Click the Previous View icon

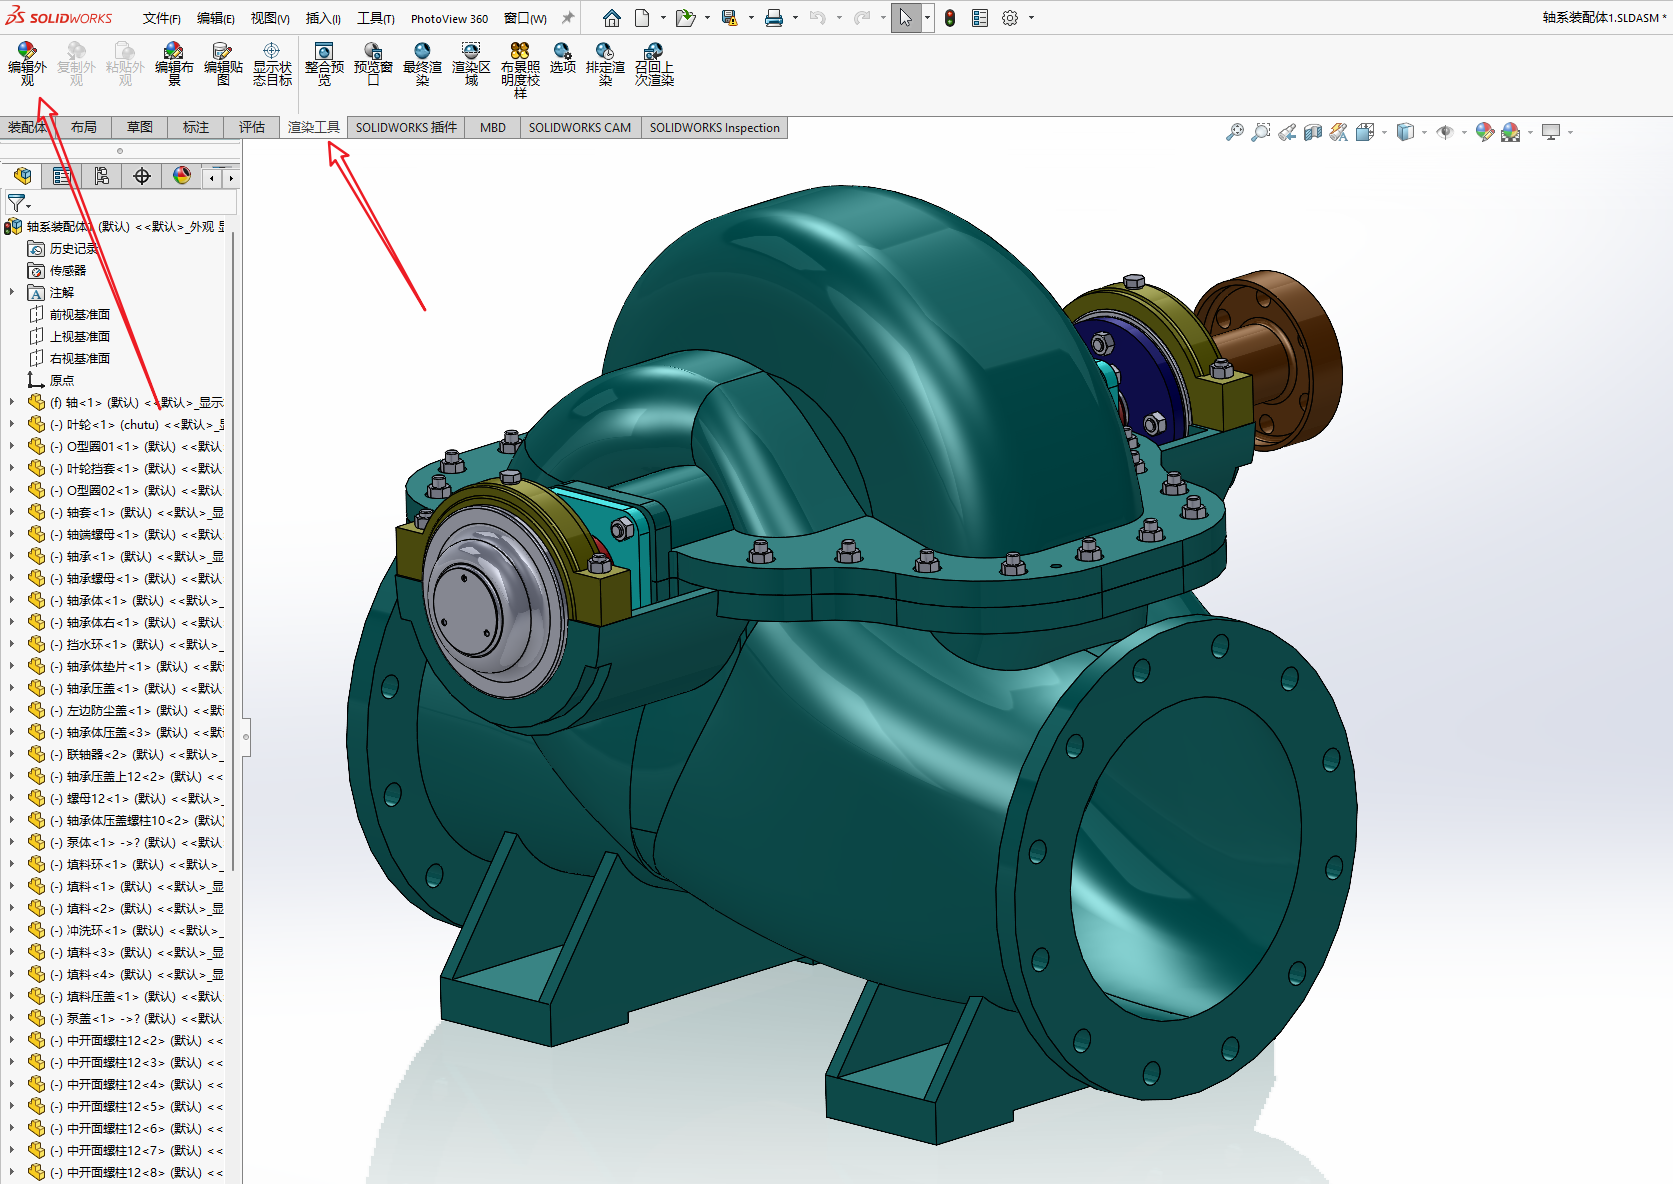1287,132
